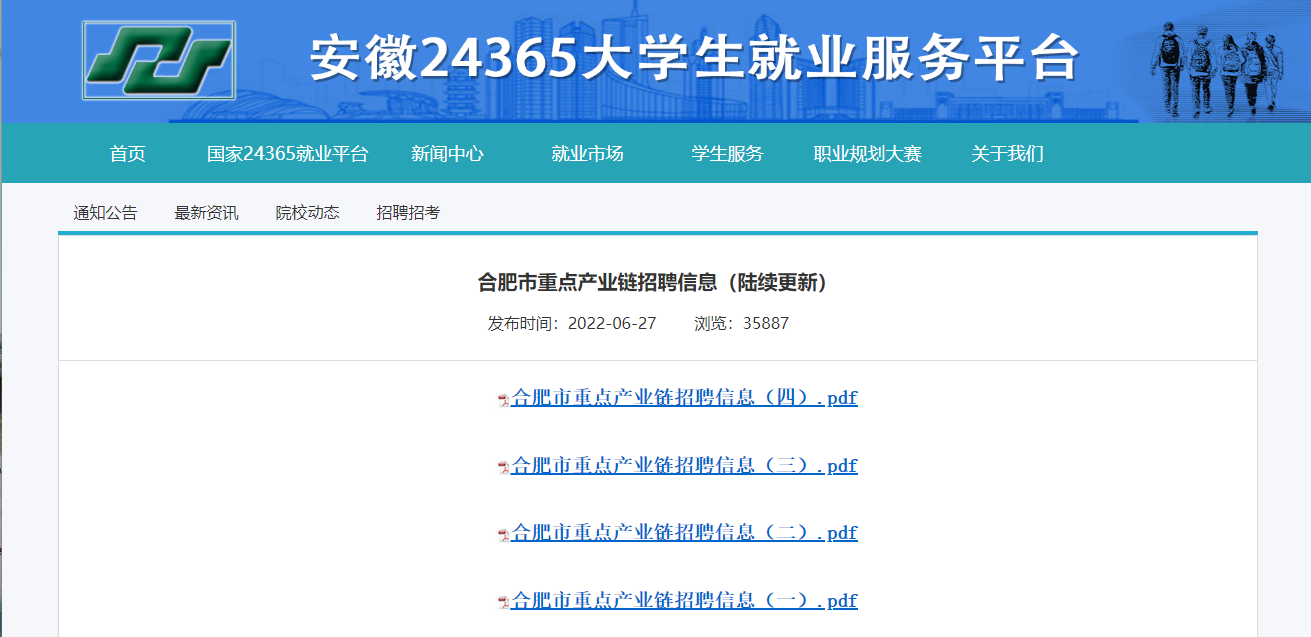Open 国家24365就业平台 menu item
Image resolution: width=1311 pixels, height=637 pixels.
point(288,154)
